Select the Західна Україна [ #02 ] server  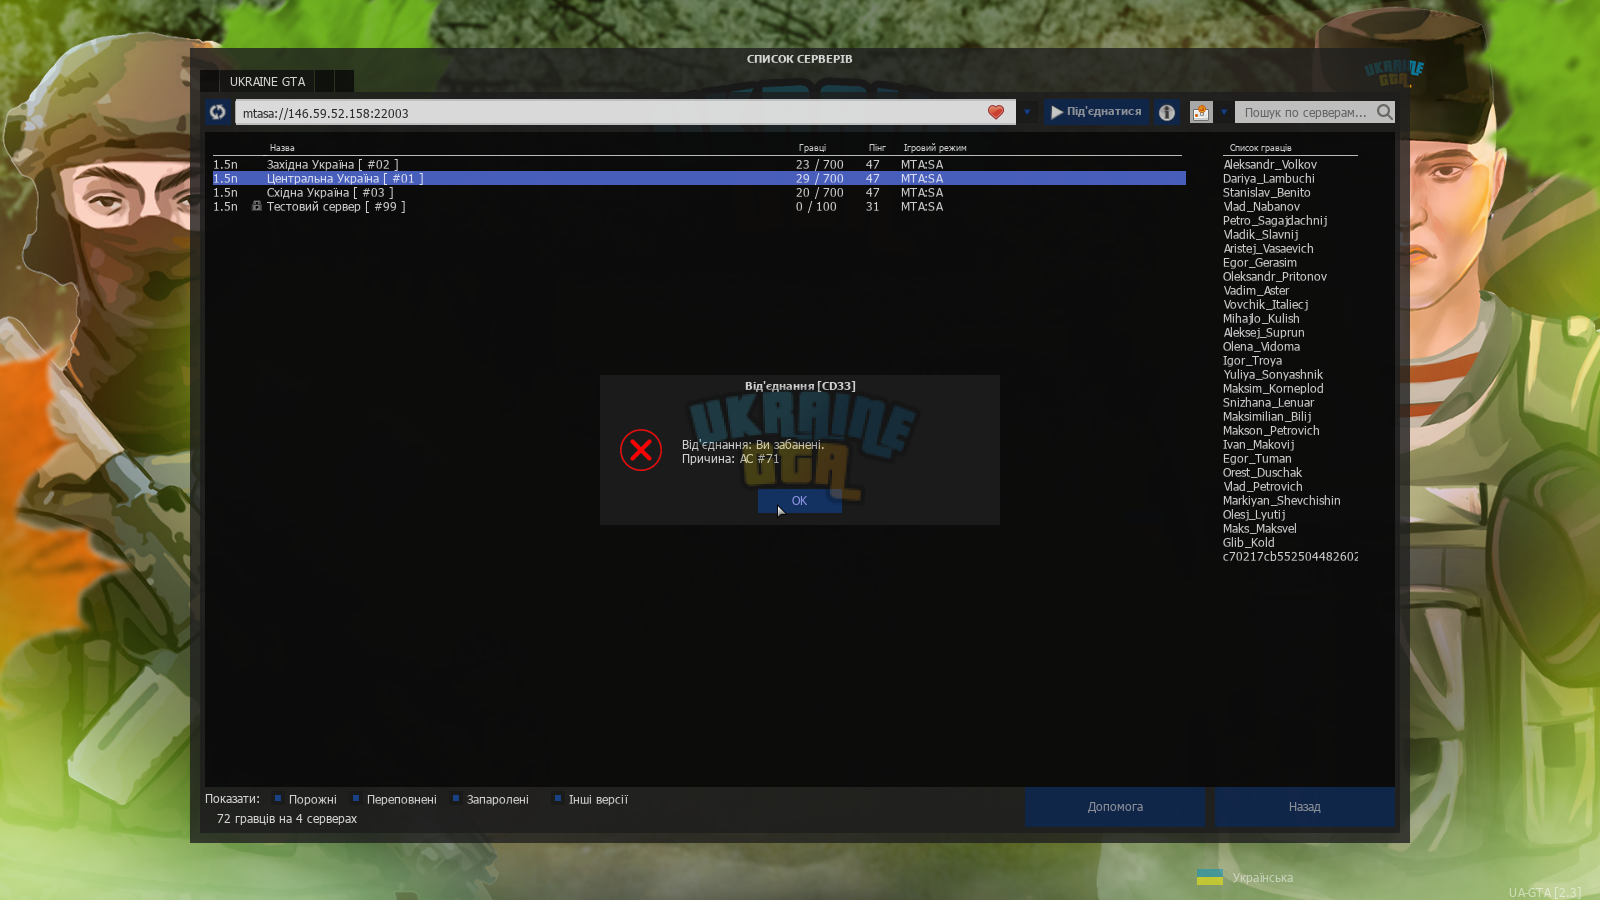tap(699, 164)
